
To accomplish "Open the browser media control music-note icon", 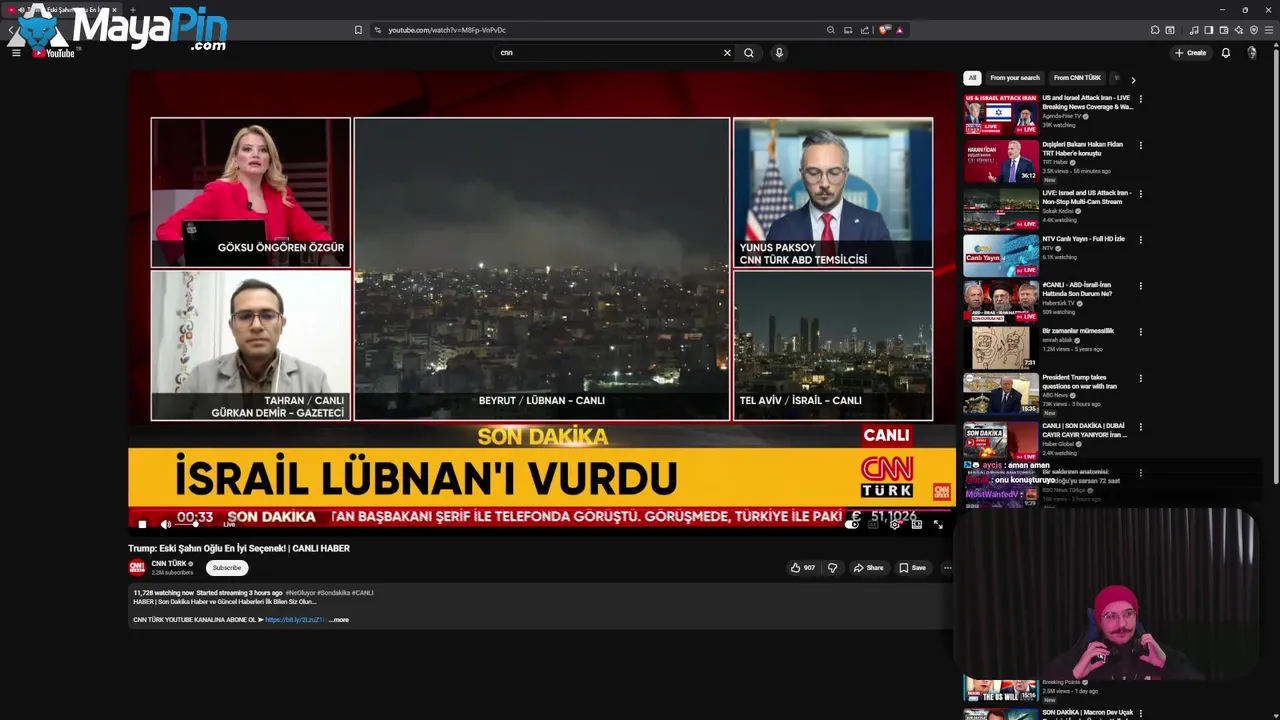I will pyautogui.click(x=1194, y=30).
